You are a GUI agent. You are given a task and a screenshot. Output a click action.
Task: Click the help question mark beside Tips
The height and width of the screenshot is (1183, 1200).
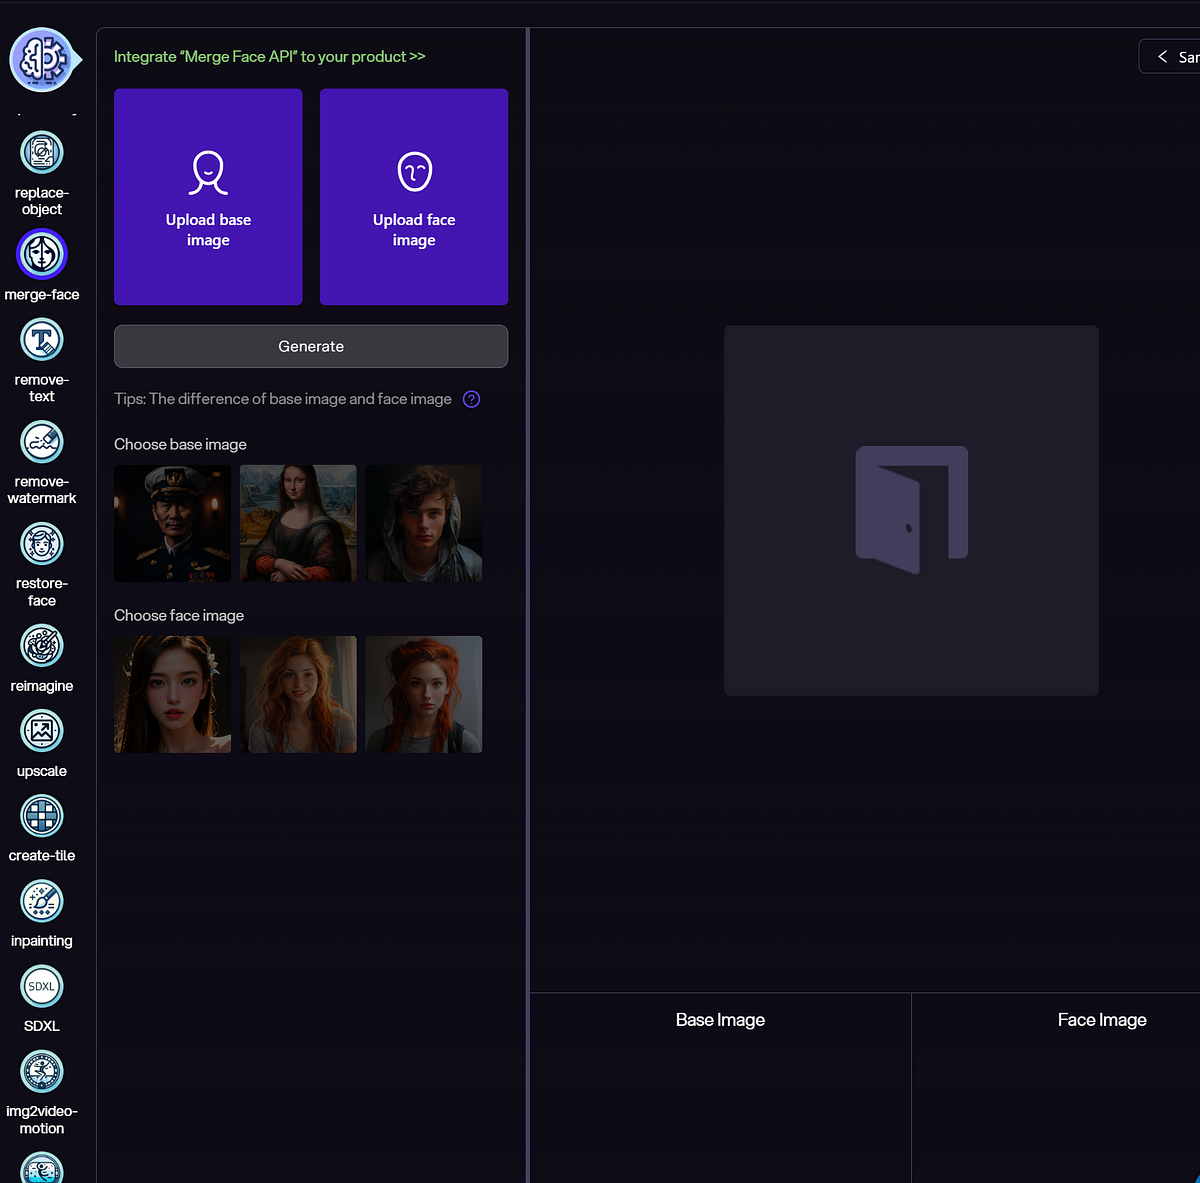coord(472,399)
